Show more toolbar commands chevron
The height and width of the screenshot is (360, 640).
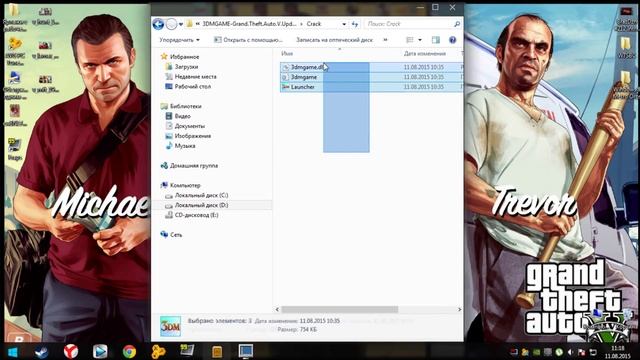(385, 40)
